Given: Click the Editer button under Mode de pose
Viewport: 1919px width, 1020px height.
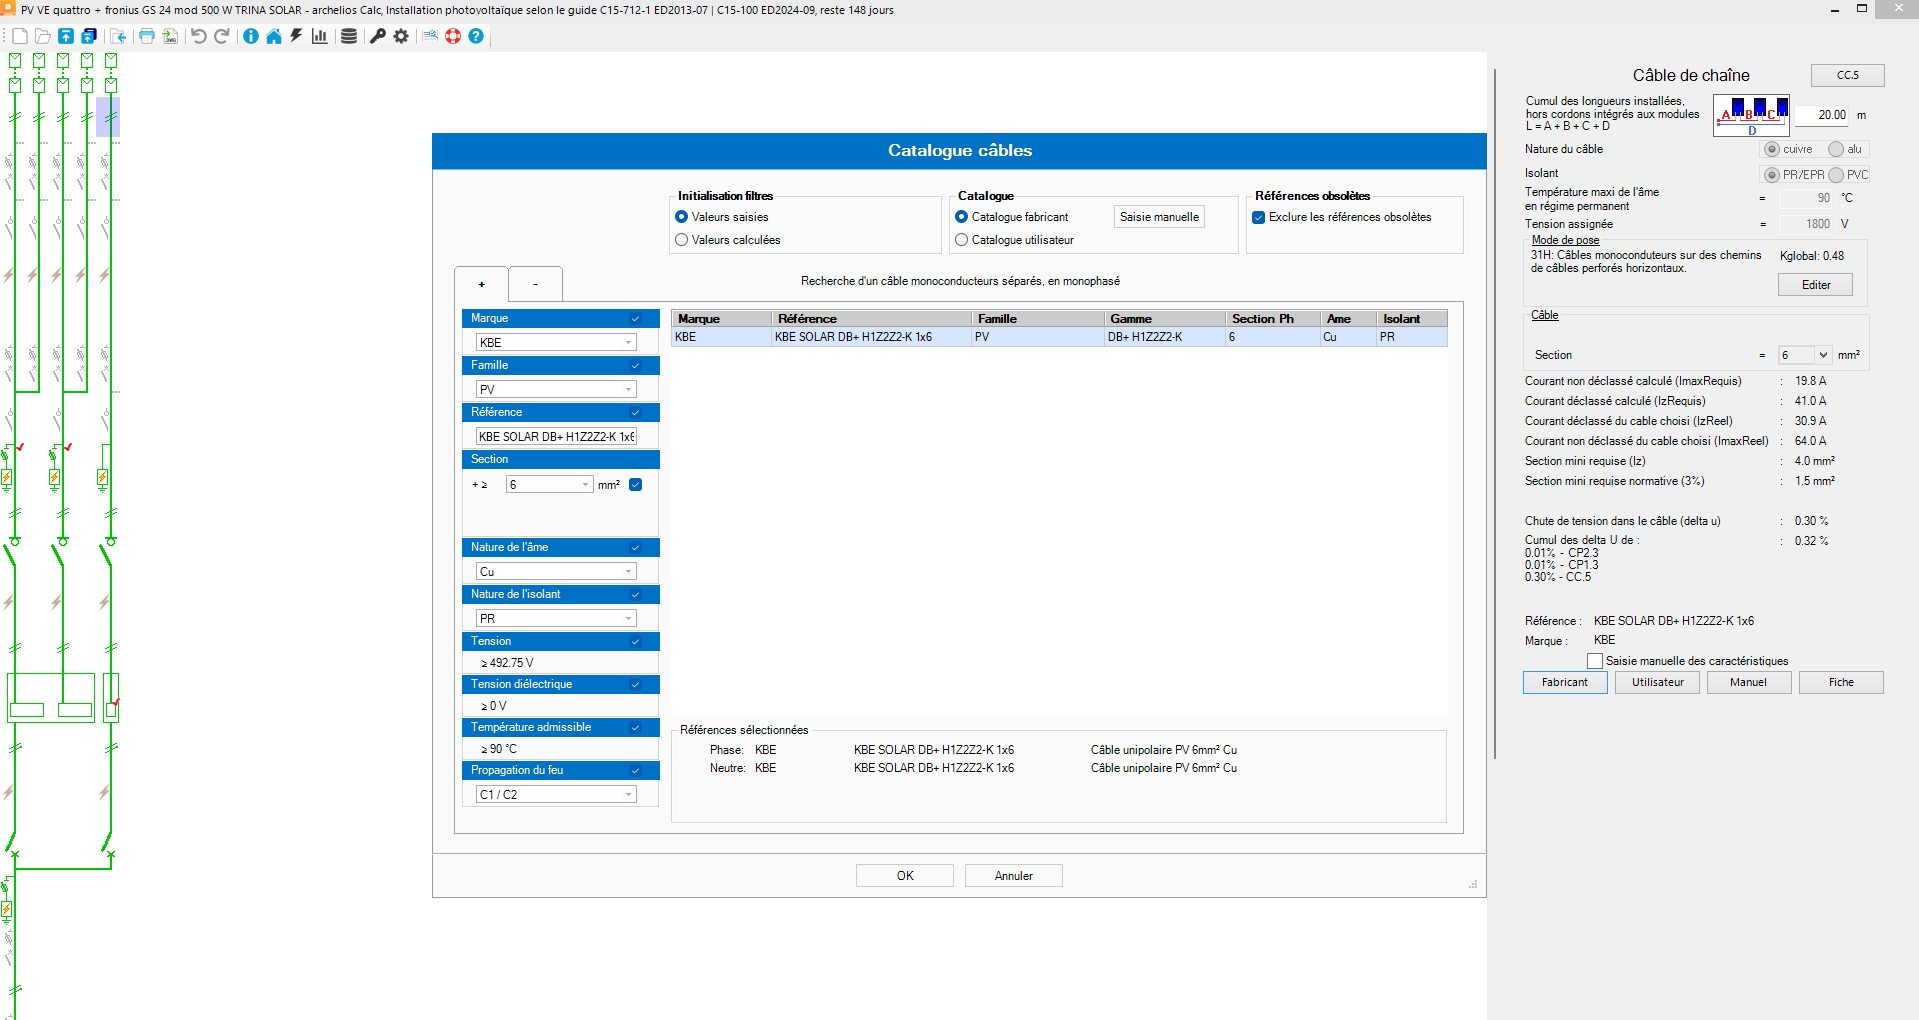Looking at the screenshot, I should click(x=1815, y=285).
